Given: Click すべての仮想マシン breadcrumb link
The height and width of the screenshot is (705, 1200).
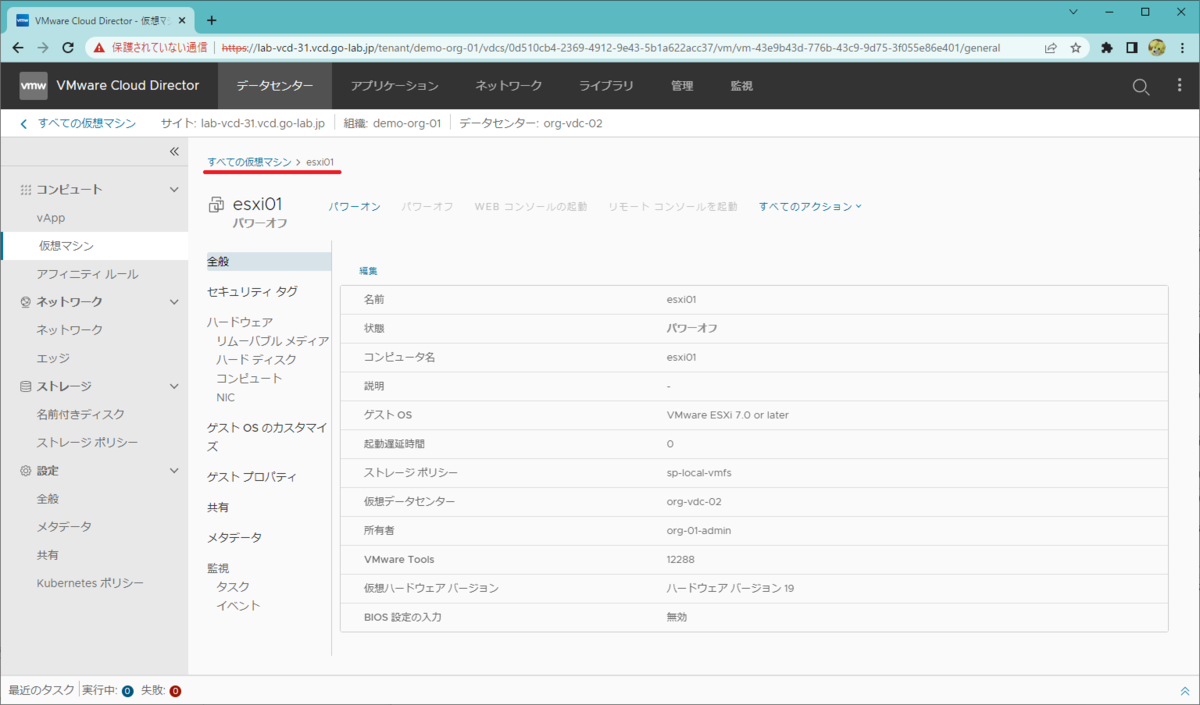Looking at the screenshot, I should coord(250,161).
